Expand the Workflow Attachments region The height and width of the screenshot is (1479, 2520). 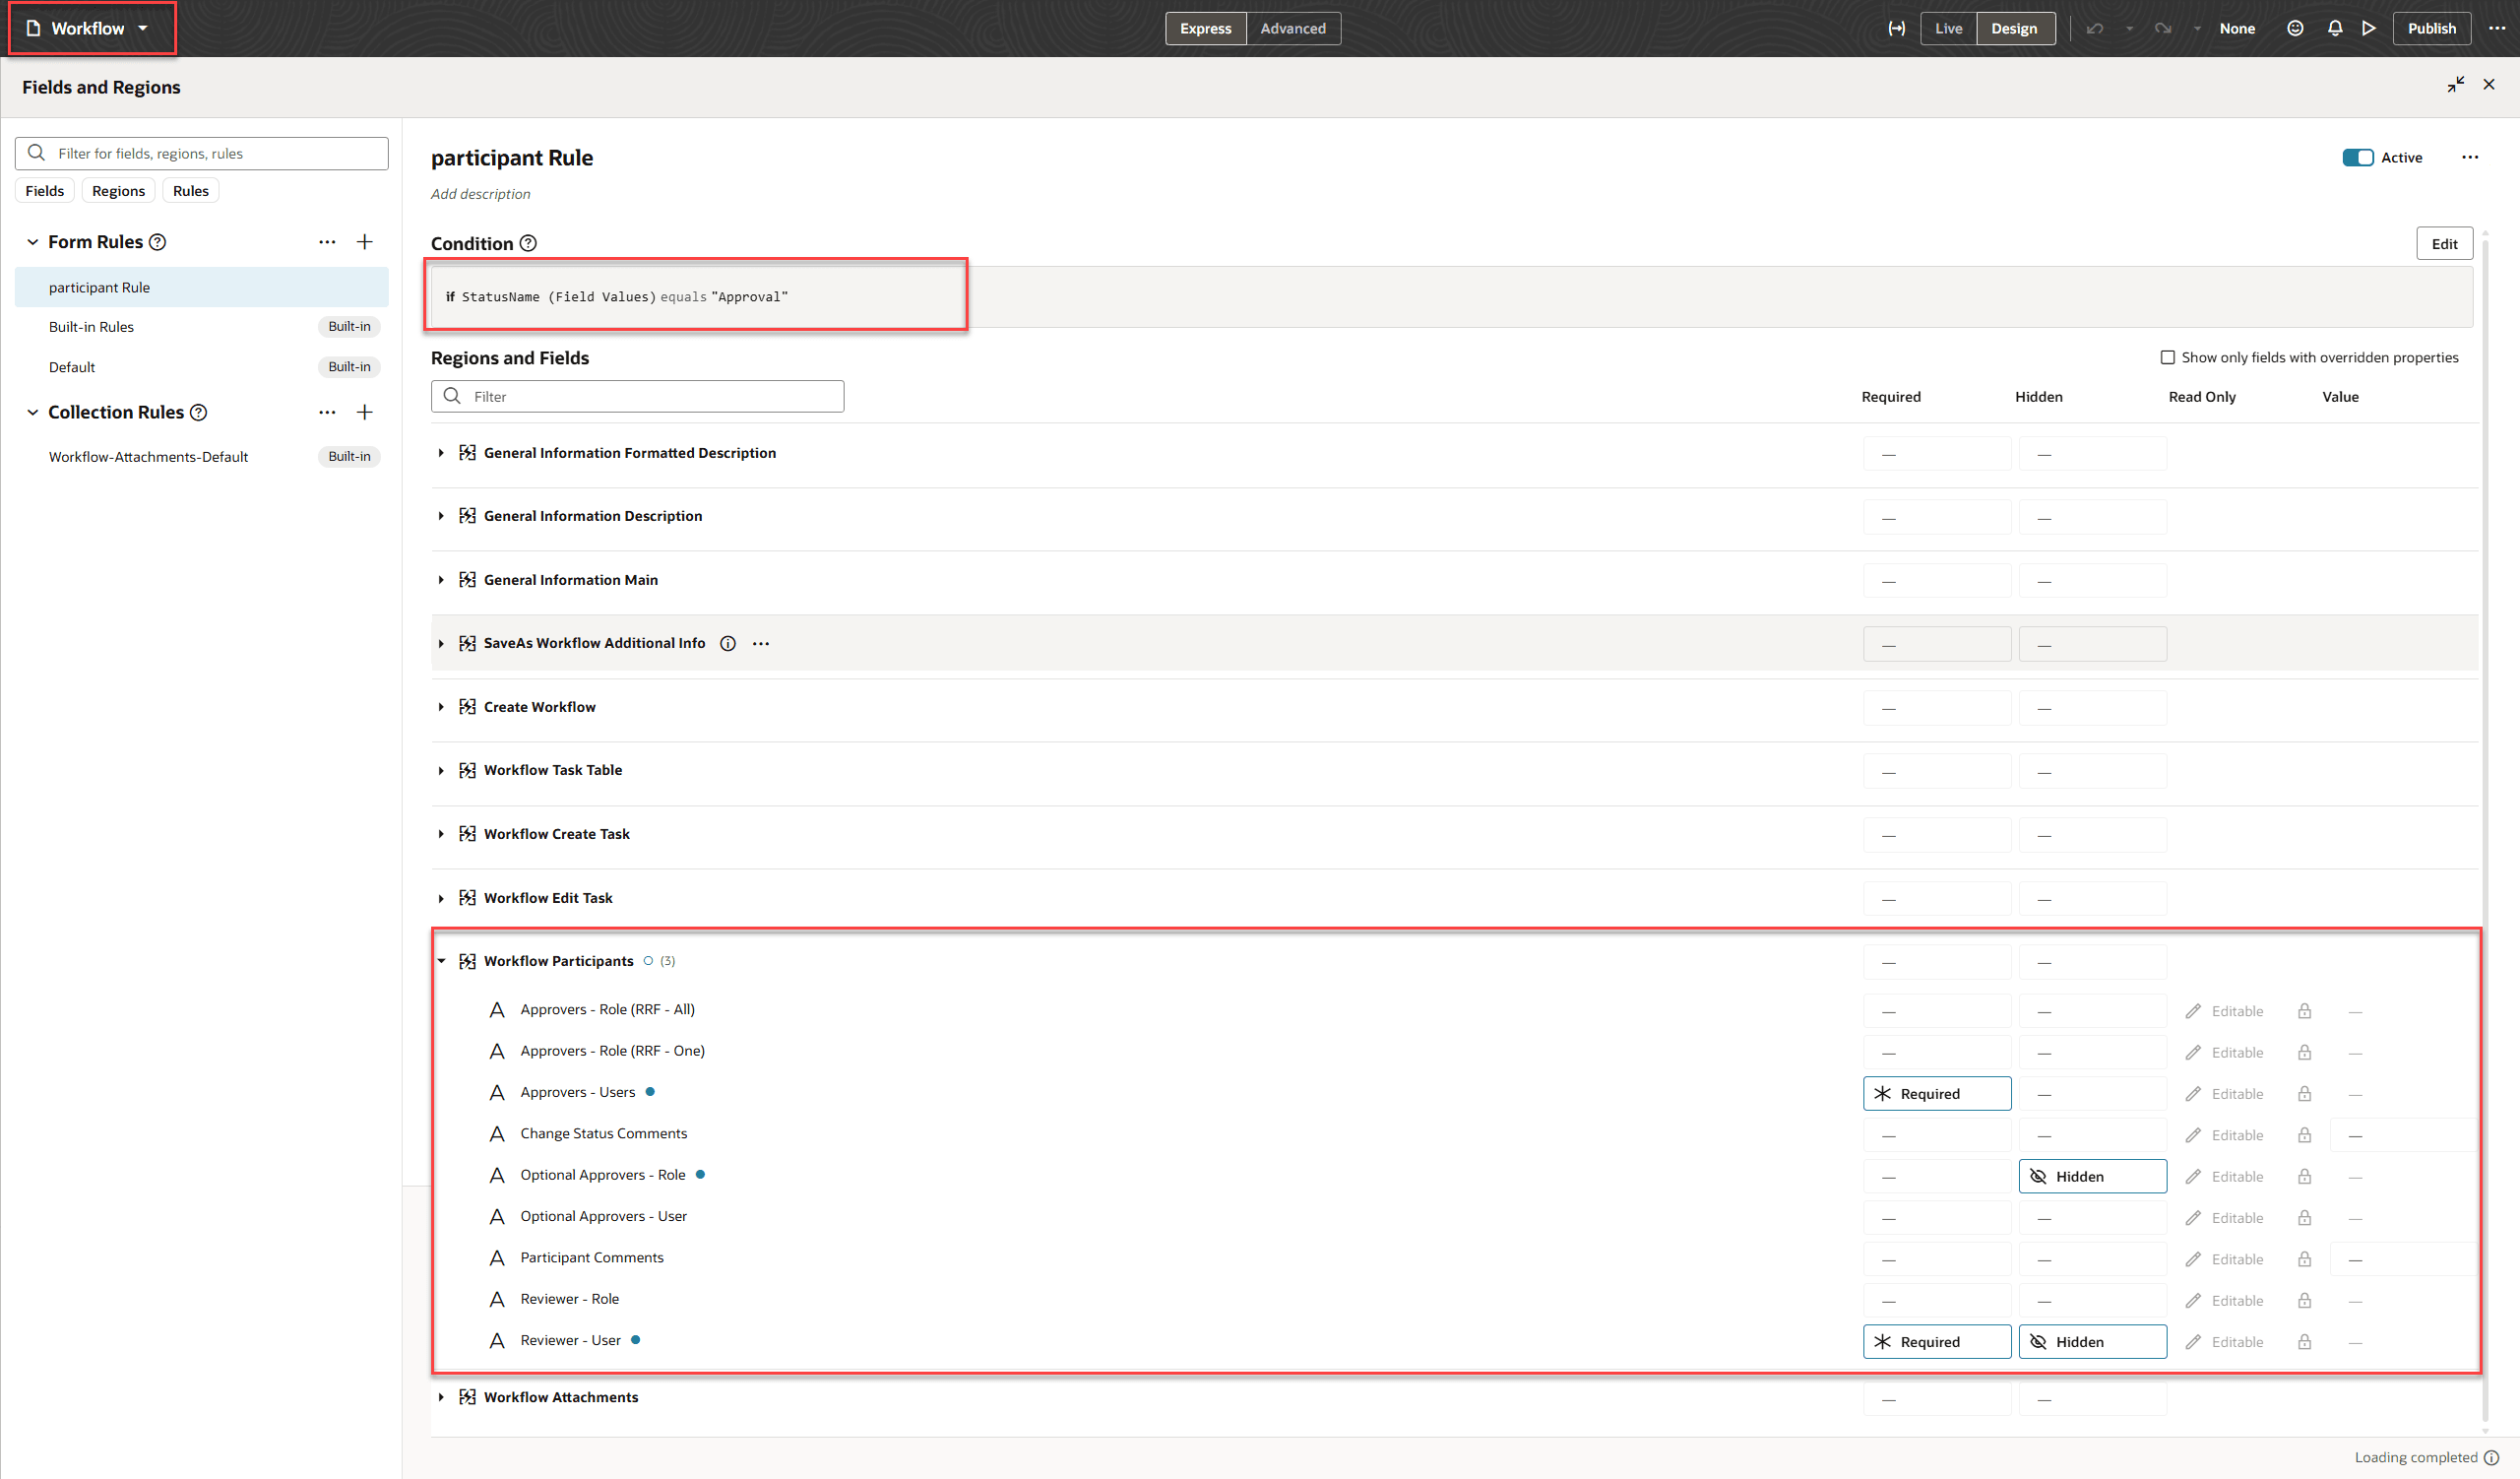(442, 1396)
